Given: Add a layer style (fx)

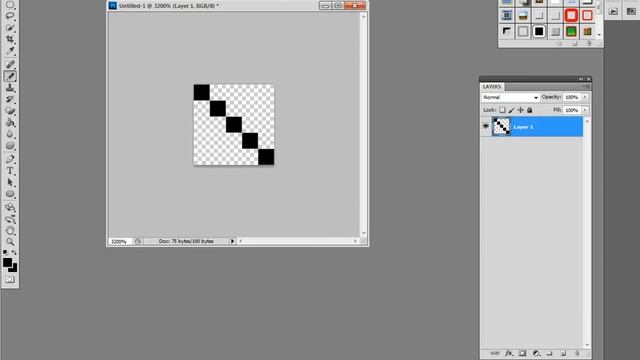Looking at the screenshot, I should (509, 353).
